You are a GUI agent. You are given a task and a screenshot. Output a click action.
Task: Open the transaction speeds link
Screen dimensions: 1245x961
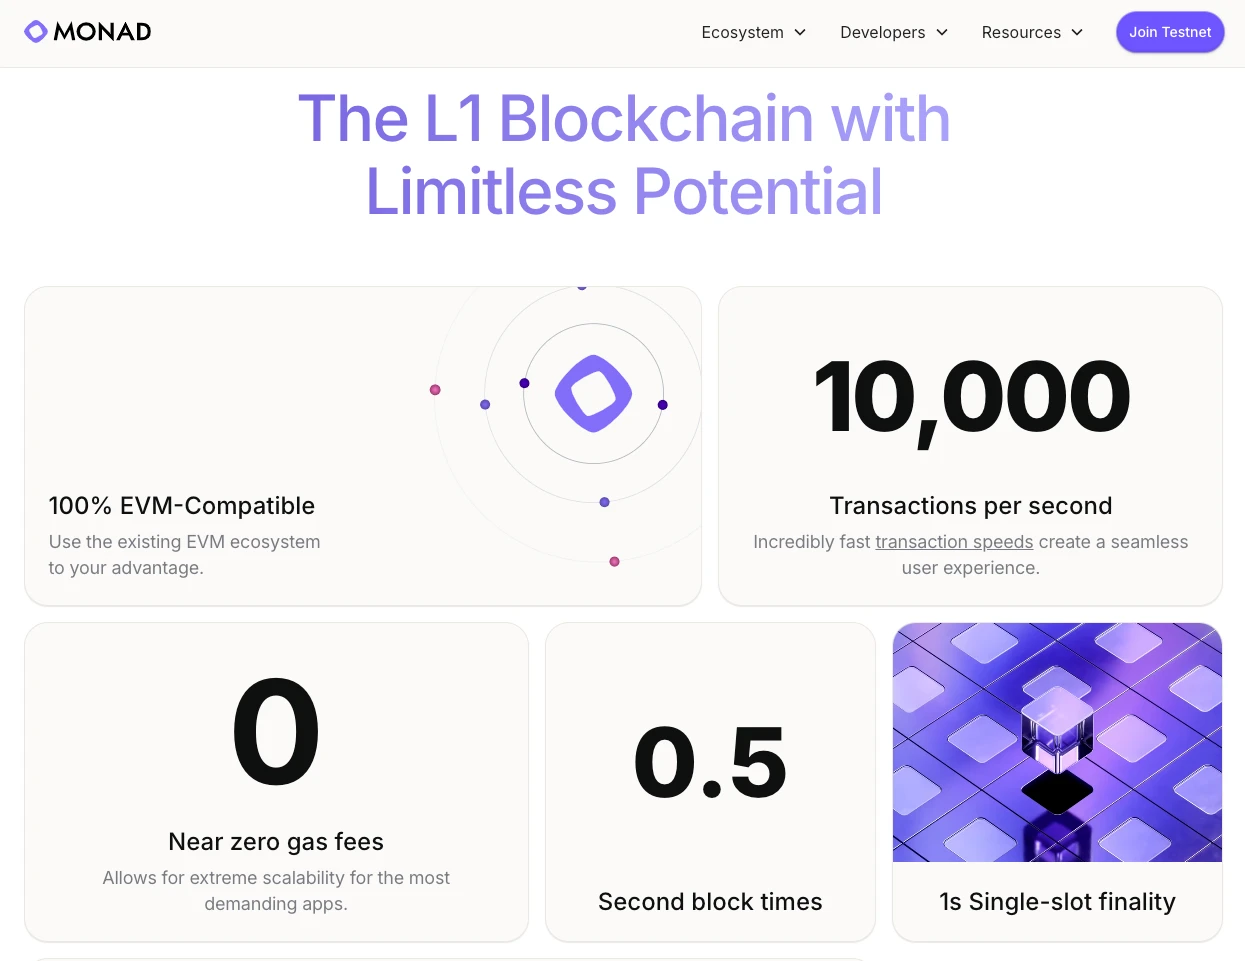[x=954, y=541]
